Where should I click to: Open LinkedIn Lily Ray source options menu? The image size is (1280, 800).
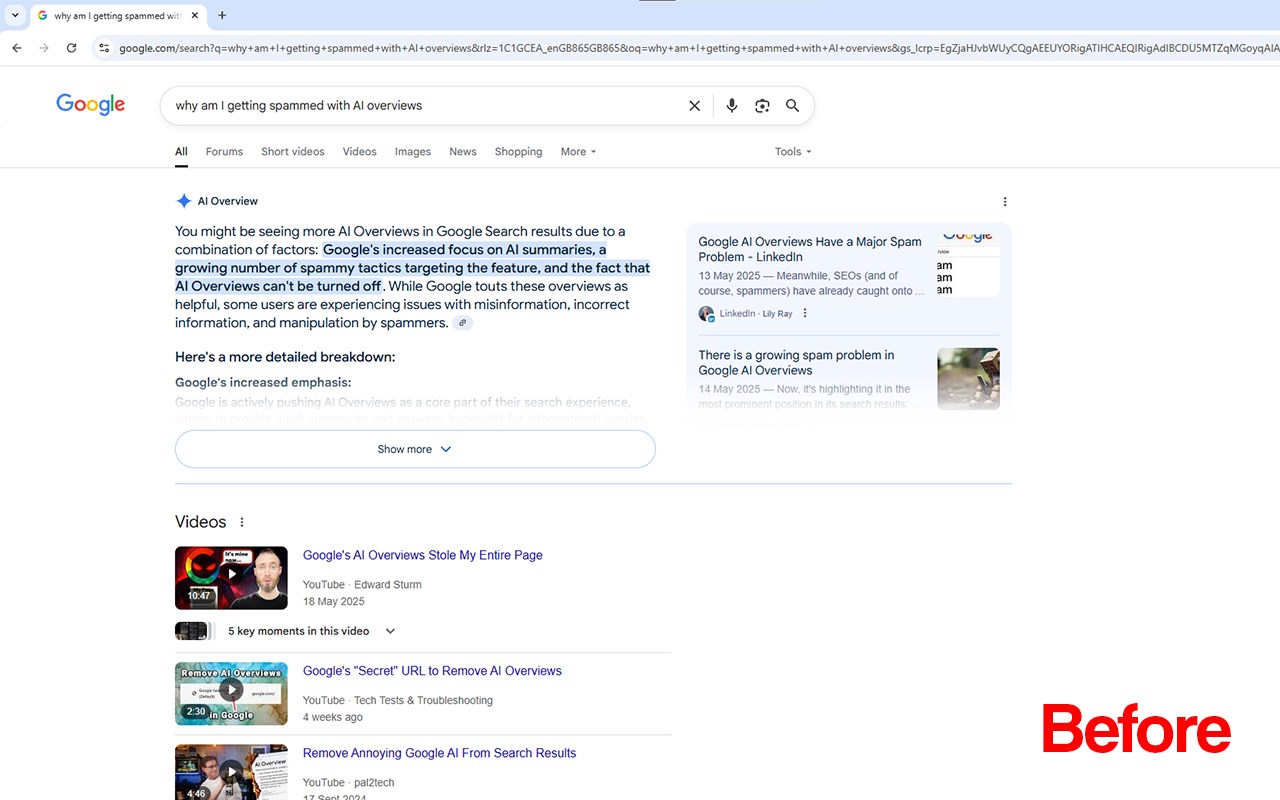805,313
